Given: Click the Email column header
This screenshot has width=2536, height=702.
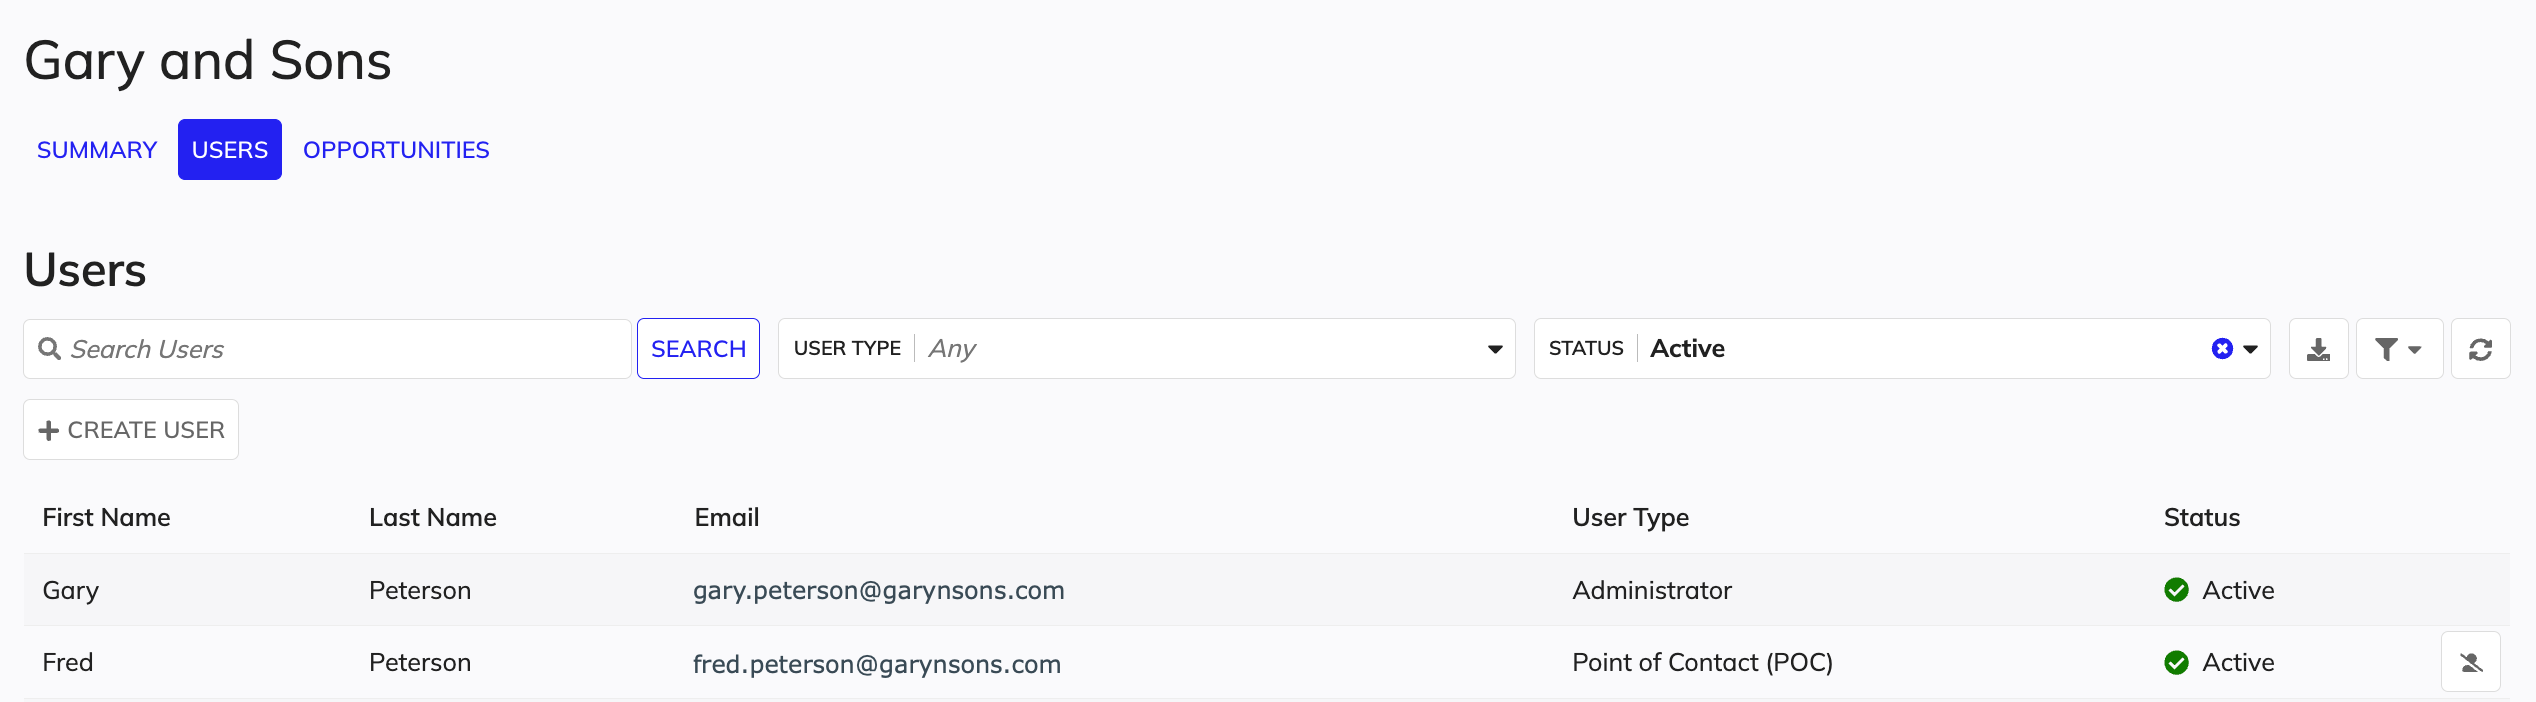Looking at the screenshot, I should click(x=726, y=518).
